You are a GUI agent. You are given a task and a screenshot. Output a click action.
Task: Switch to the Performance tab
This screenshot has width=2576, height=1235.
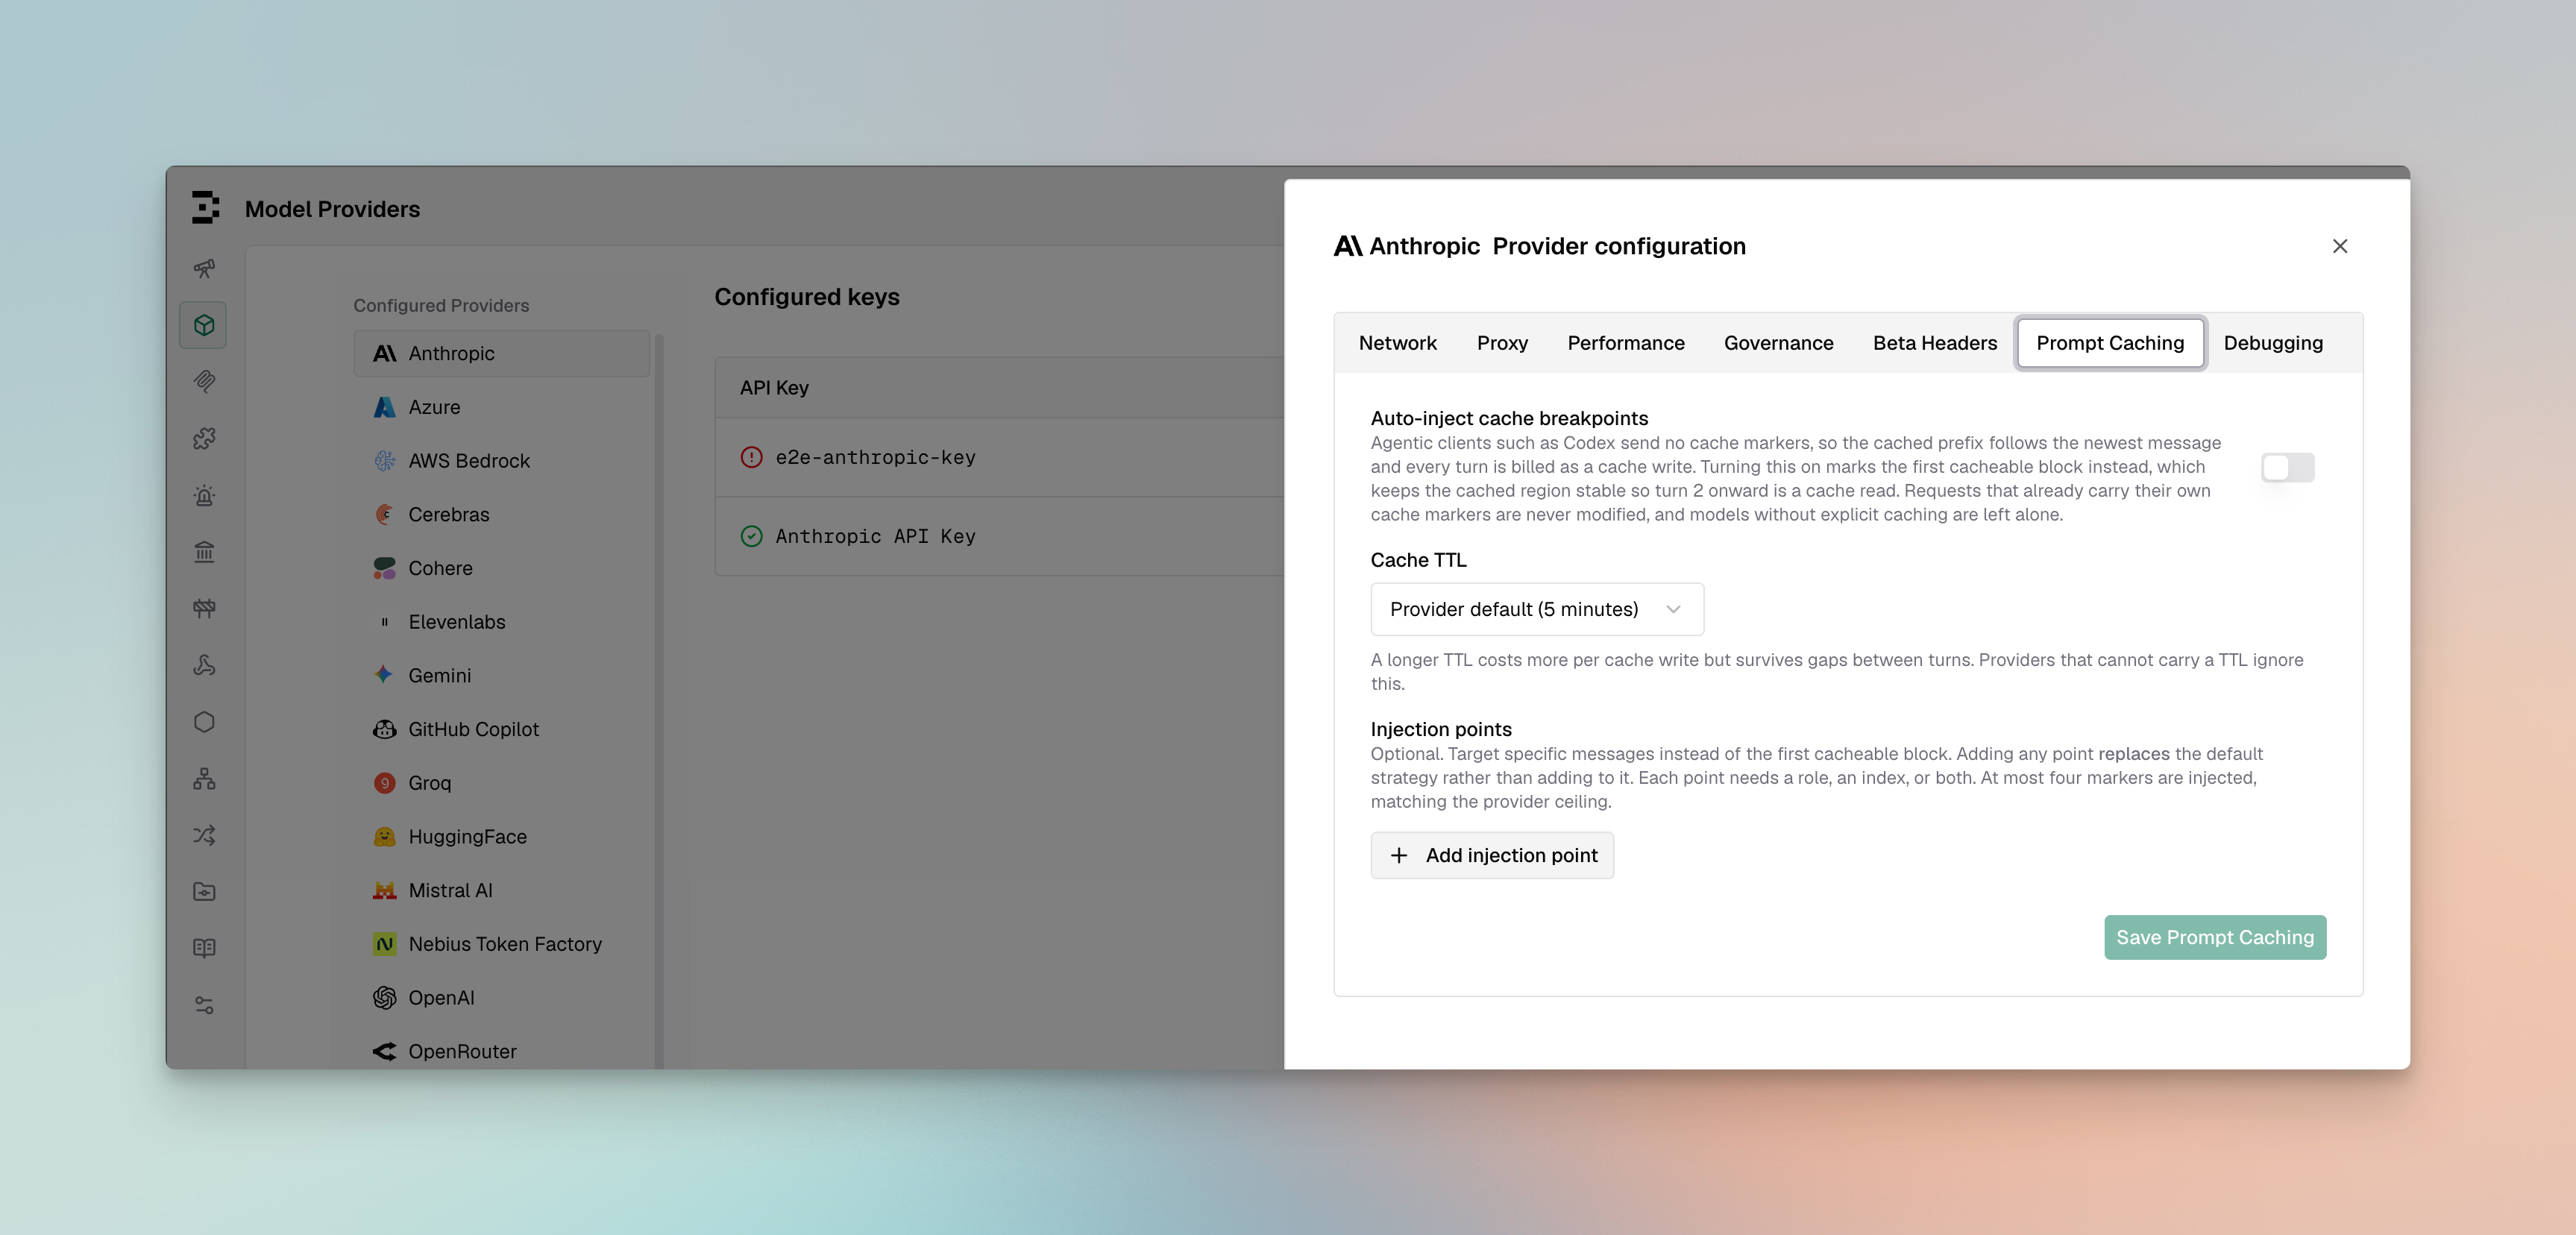[1625, 343]
